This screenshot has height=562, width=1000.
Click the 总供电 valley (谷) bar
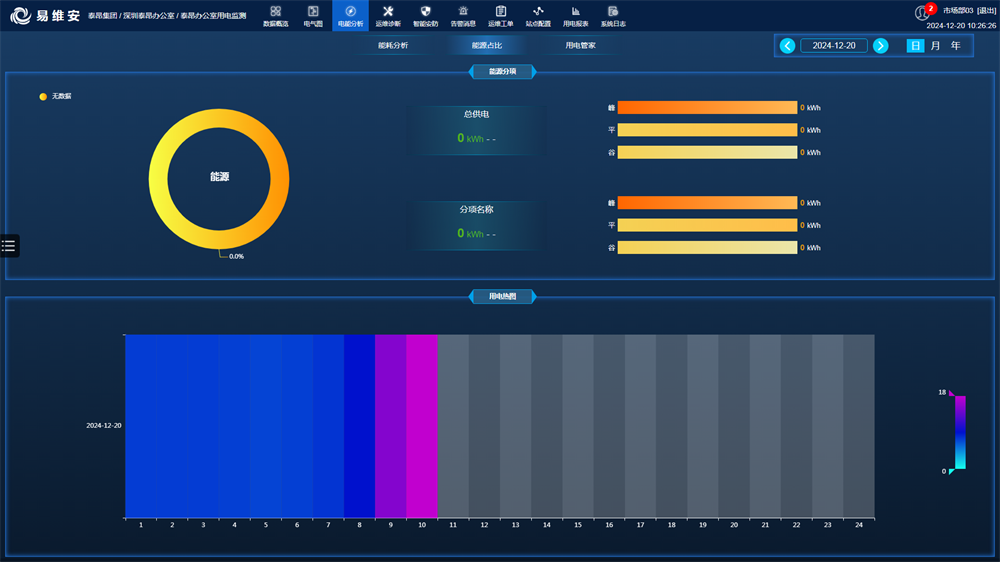707,152
